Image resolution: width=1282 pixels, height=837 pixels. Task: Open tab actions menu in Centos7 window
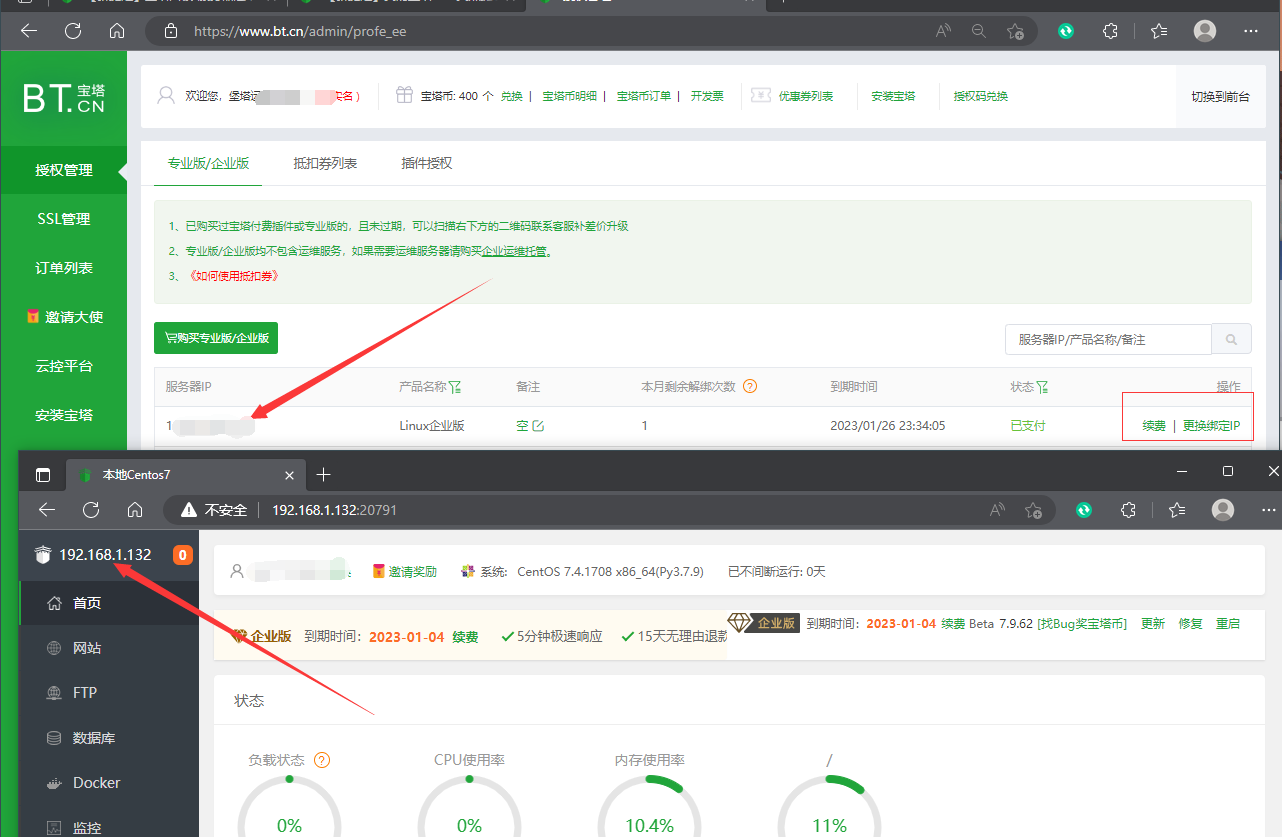point(43,475)
